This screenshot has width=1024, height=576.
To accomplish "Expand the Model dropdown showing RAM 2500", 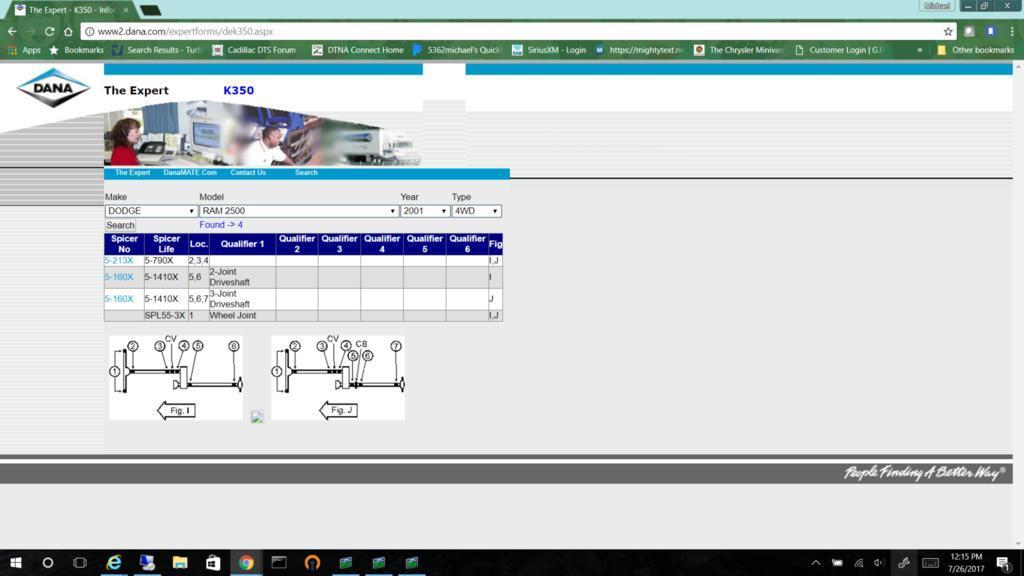I will click(298, 211).
